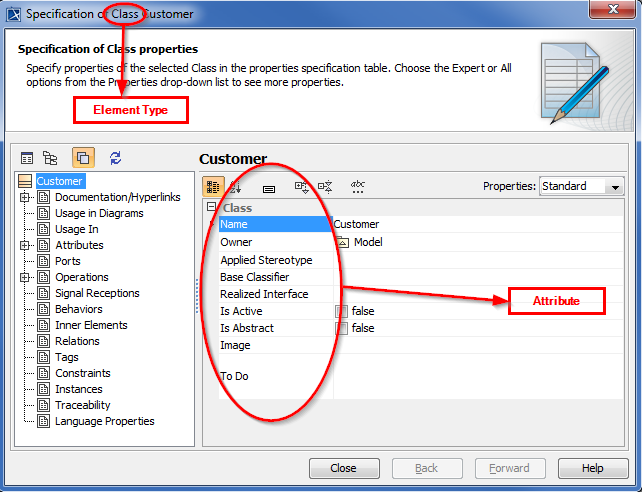Collapse the Class property group
Viewport: 642px width, 492px height.
(x=211, y=207)
